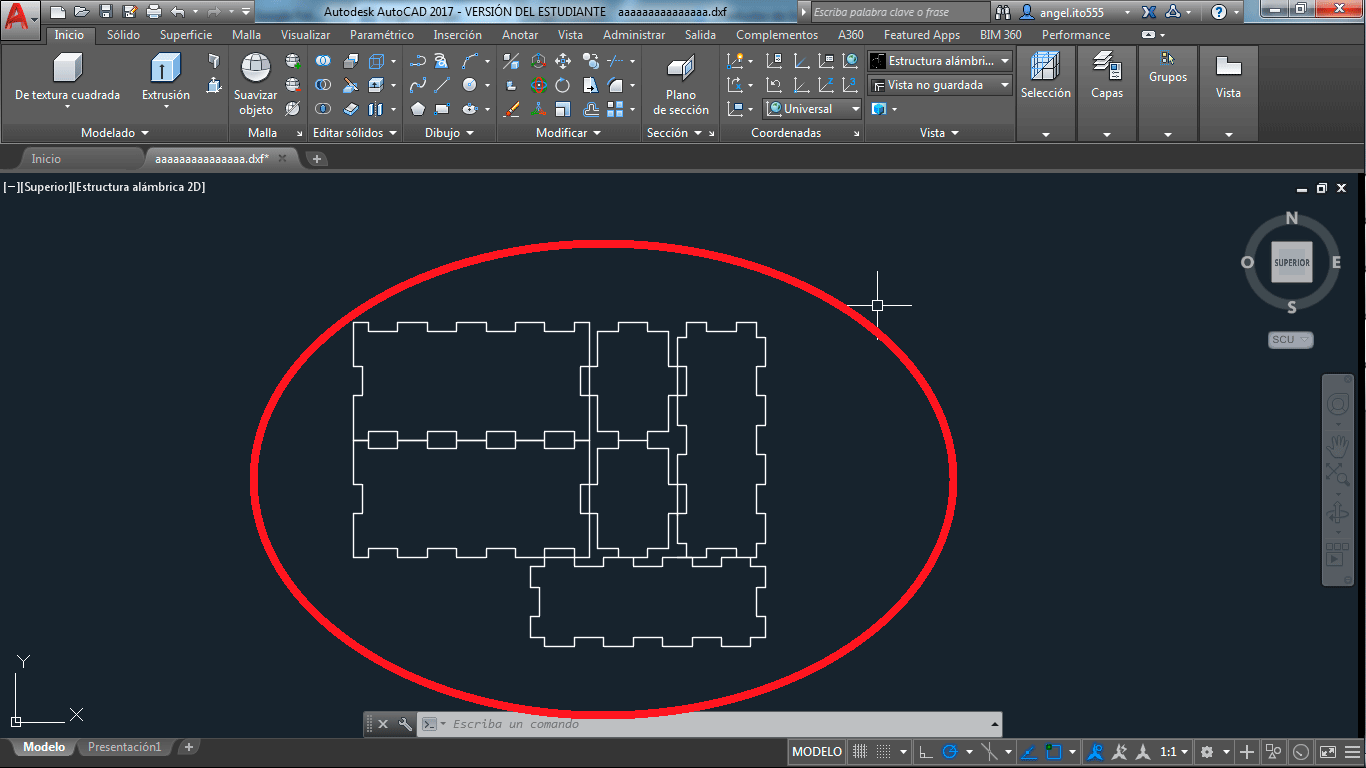1366x768 pixels.
Task: Toggle polar tracking in status bar
Action: pyautogui.click(x=950, y=752)
